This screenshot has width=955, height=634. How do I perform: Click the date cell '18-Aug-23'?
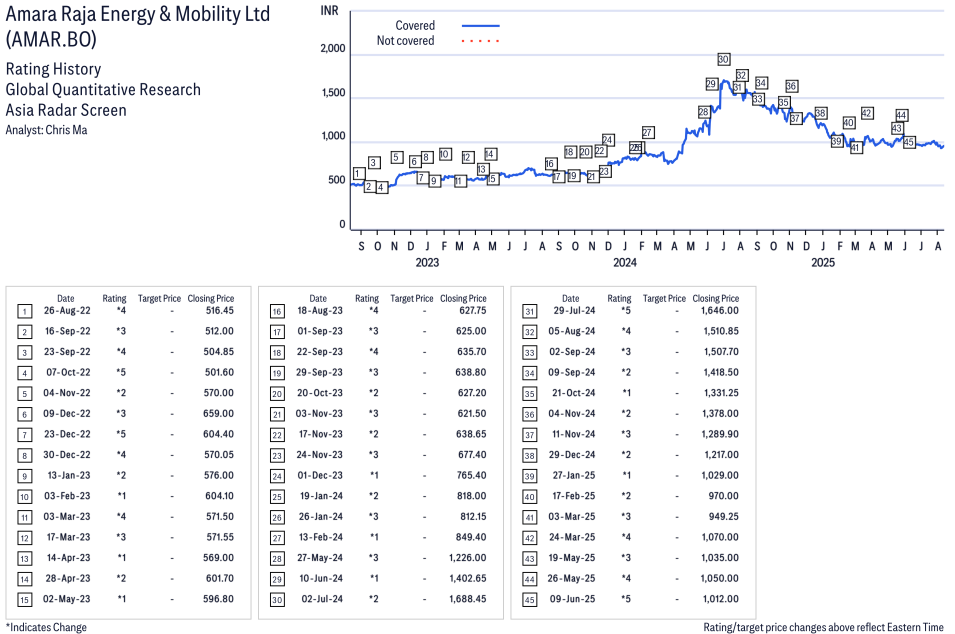pyautogui.click(x=320, y=311)
